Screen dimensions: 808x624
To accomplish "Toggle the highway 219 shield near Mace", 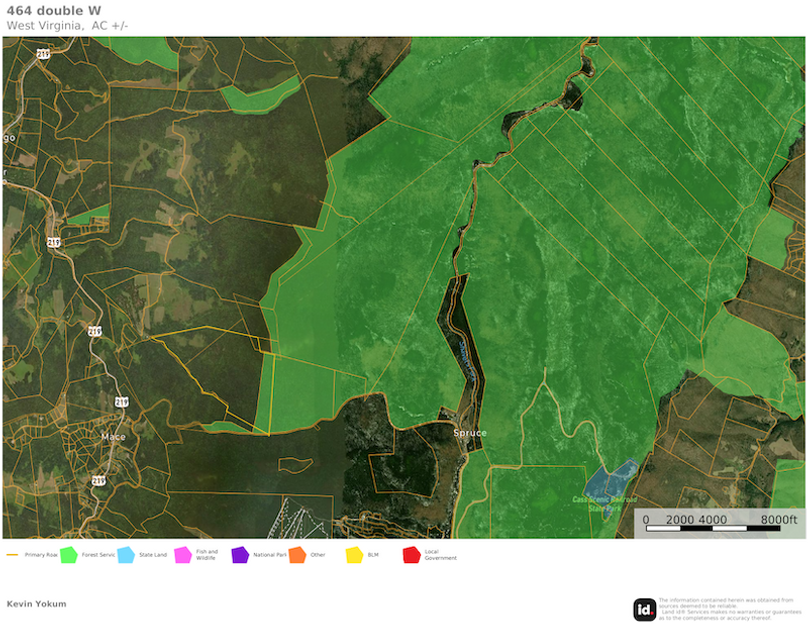I will pos(120,400).
